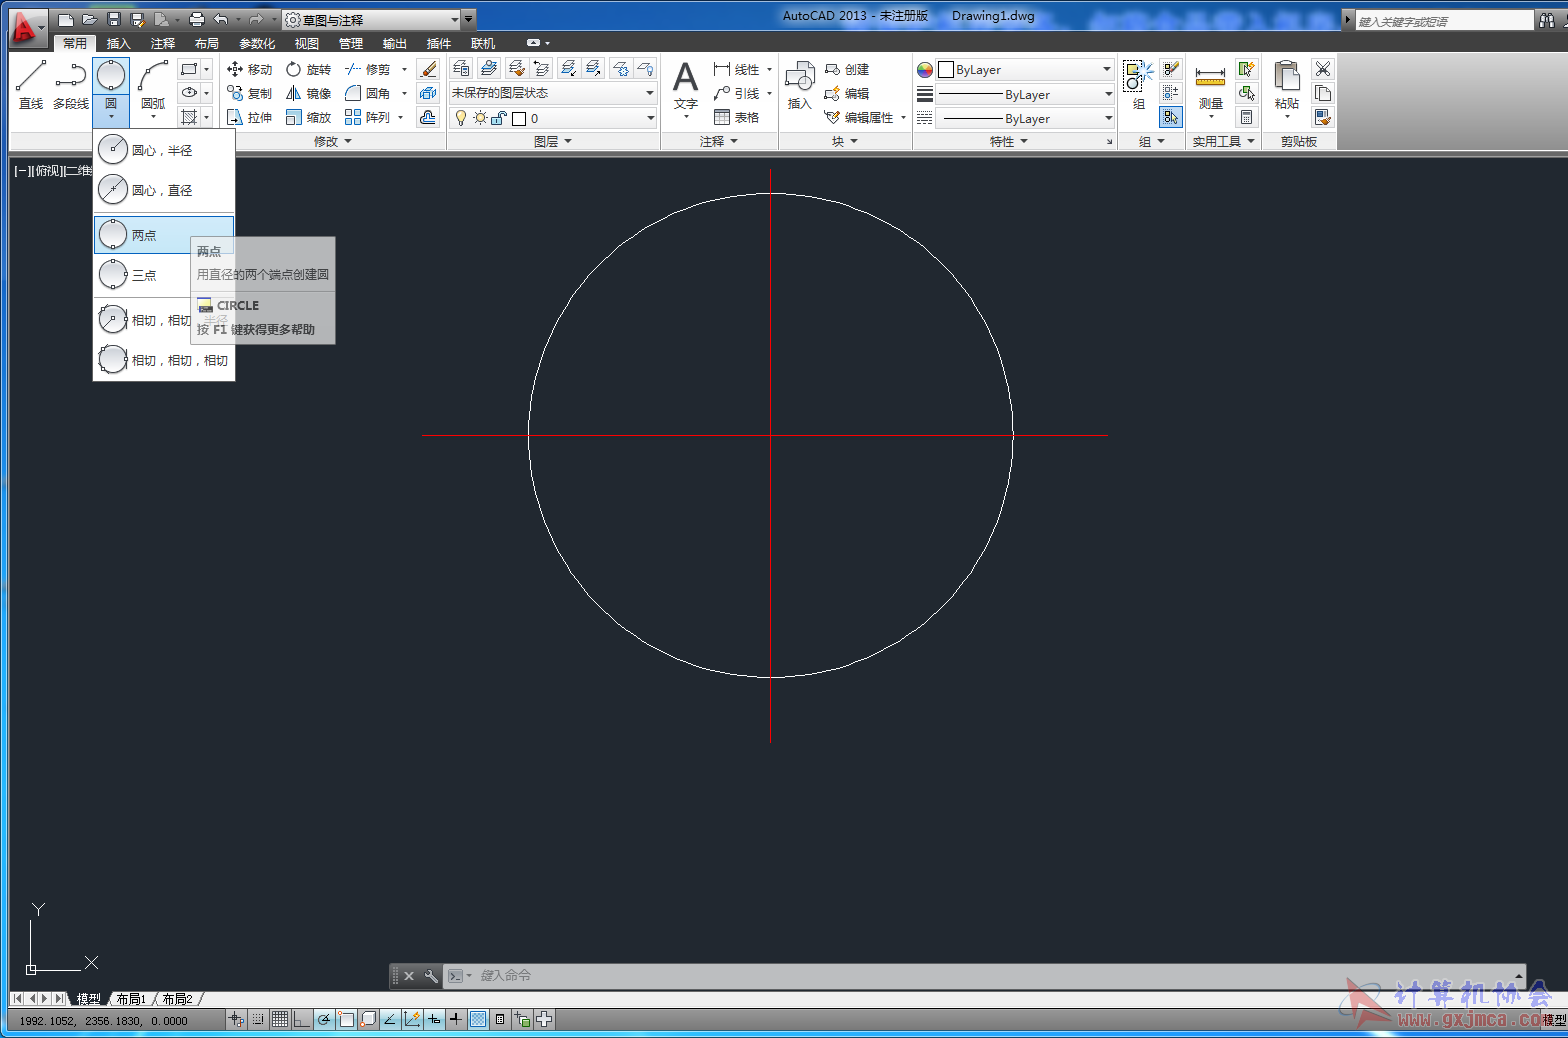The width and height of the screenshot is (1568, 1038).
Task: Switch to the 布局1 layout tab
Action: [131, 999]
